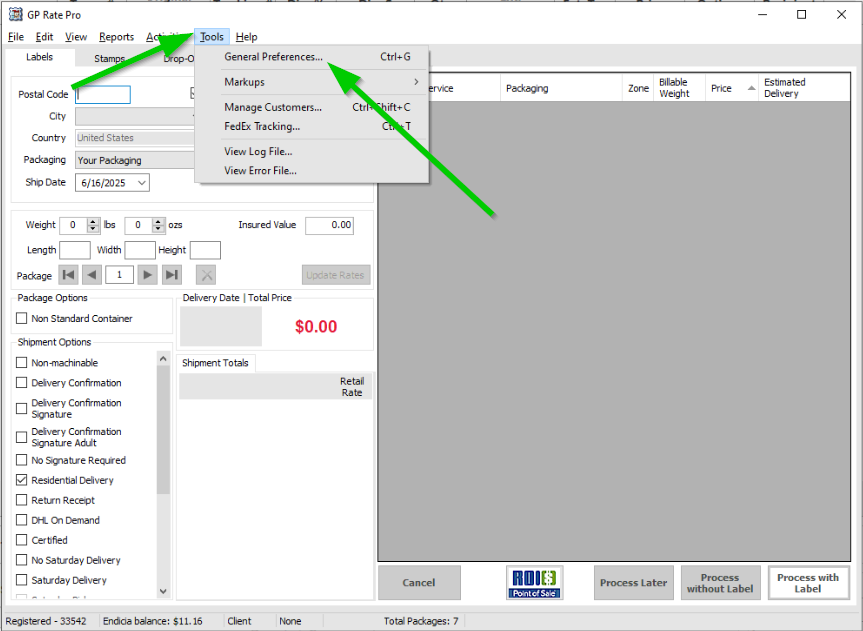Switch to the Labels tab
Viewport: 863px width, 631px height.
click(x=40, y=57)
